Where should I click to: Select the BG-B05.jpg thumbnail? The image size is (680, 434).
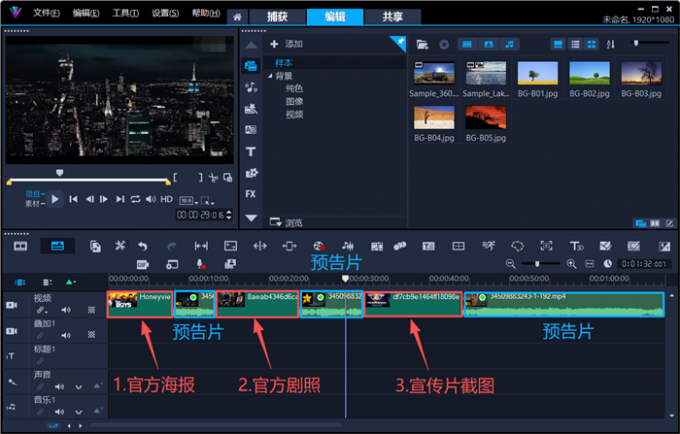tap(485, 124)
